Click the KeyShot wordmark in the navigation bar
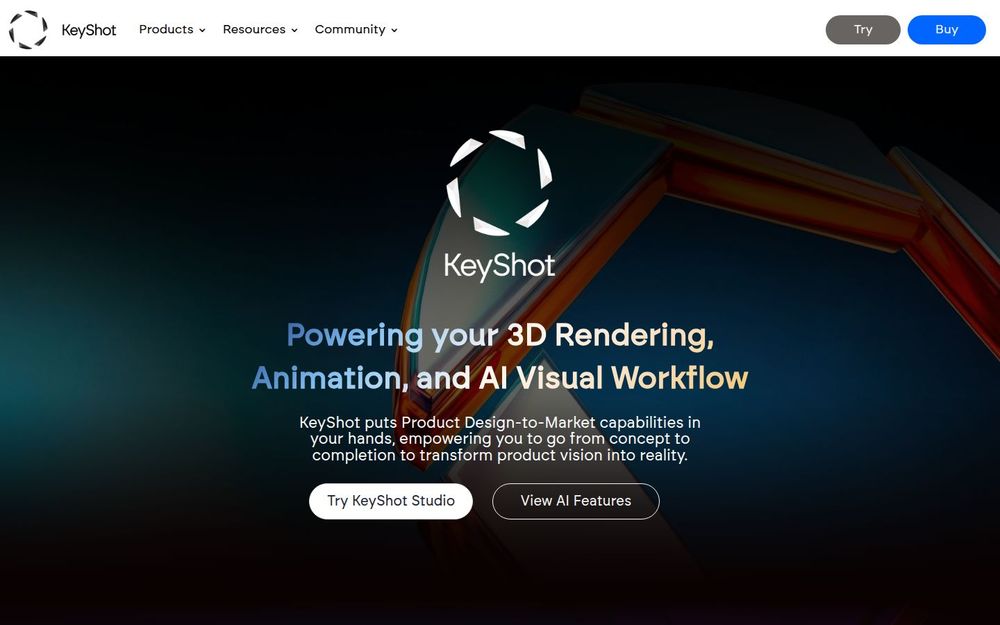 point(89,30)
